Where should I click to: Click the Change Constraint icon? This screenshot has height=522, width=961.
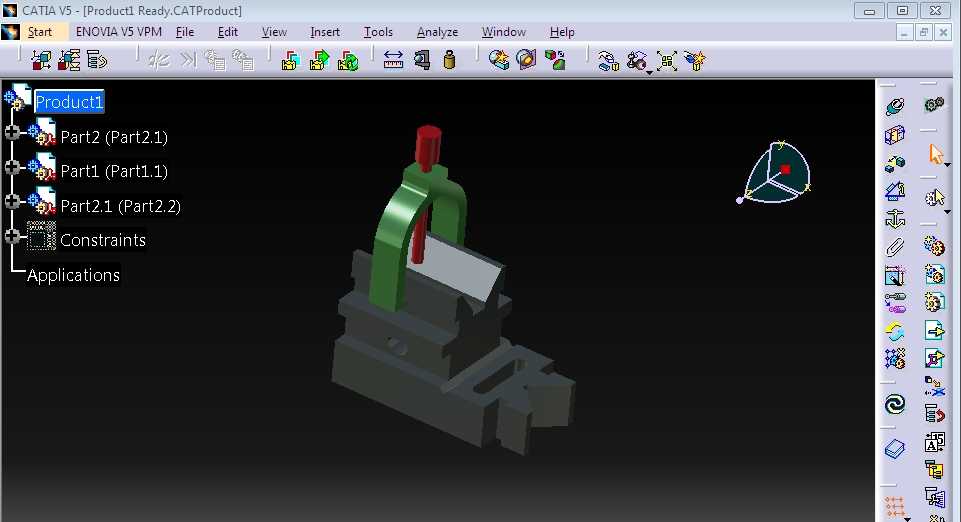[x=895, y=331]
